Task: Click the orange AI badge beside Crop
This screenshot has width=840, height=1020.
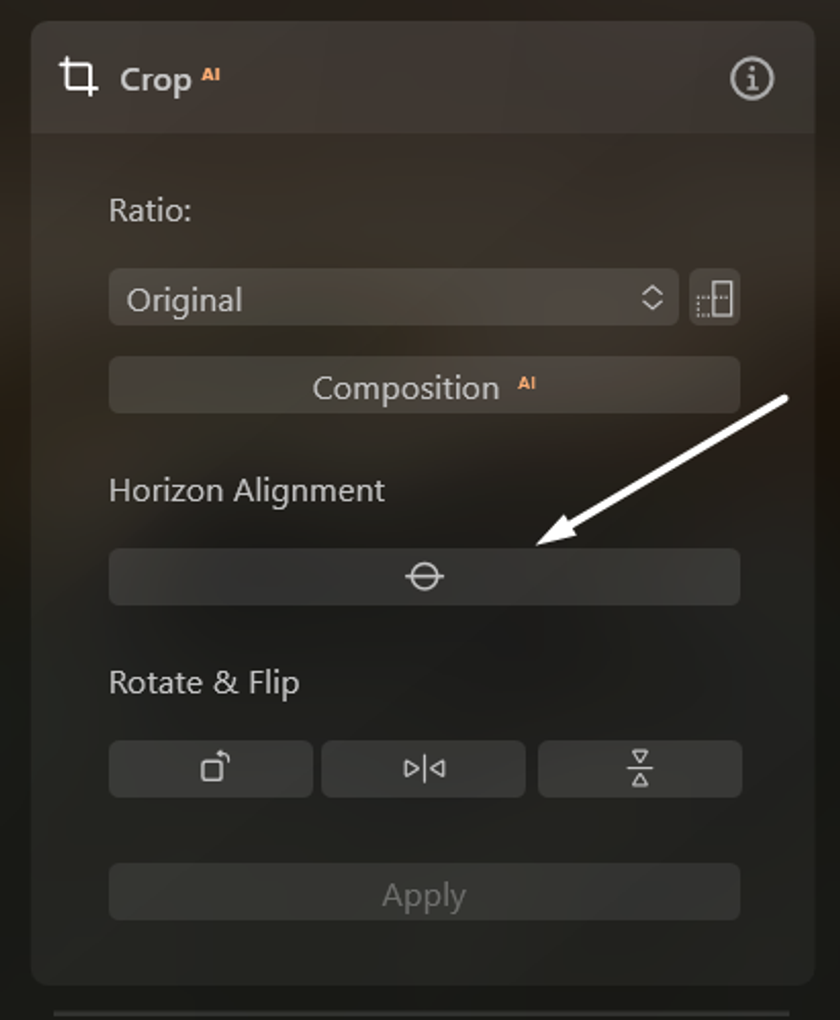Action: point(211,74)
